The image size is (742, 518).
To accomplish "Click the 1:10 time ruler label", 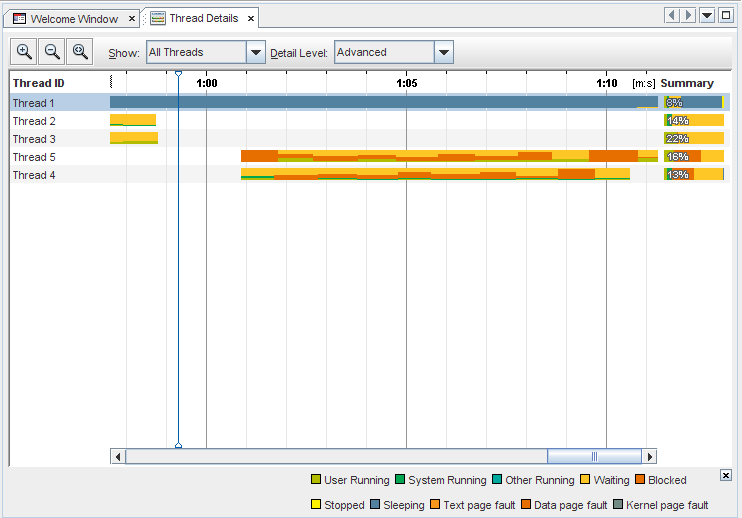I will point(607,83).
